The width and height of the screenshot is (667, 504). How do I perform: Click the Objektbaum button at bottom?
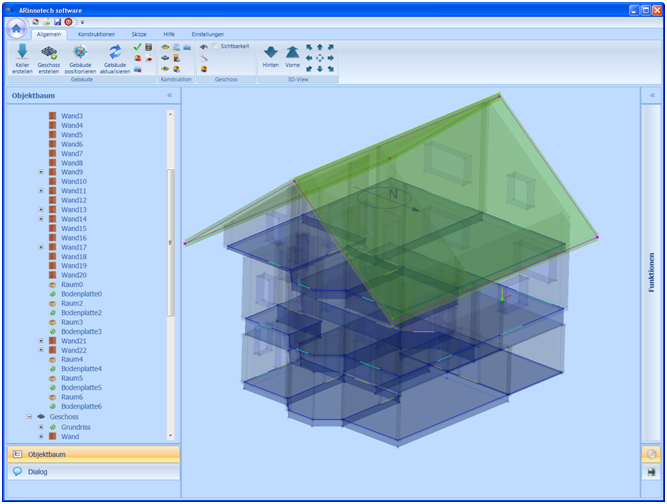click(90, 454)
